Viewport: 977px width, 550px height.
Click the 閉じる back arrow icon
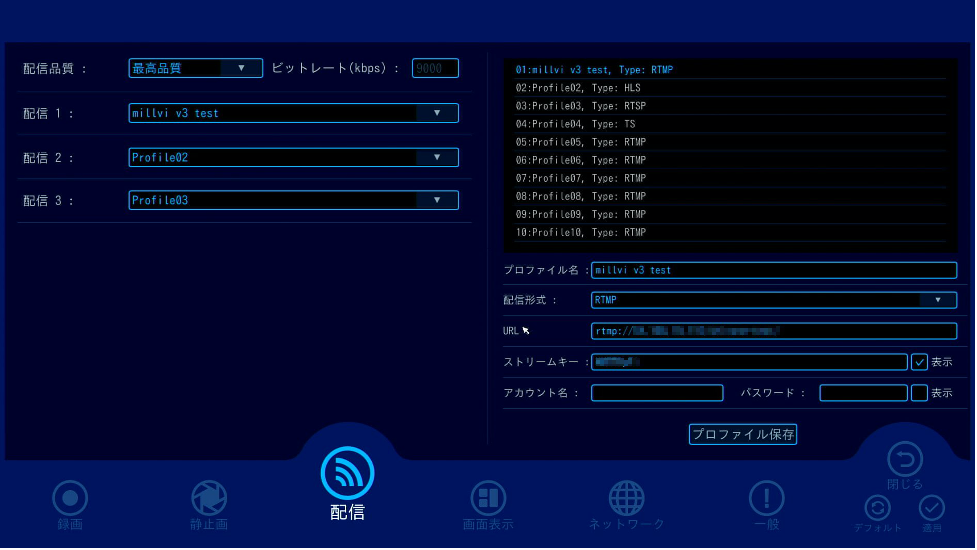[904, 460]
